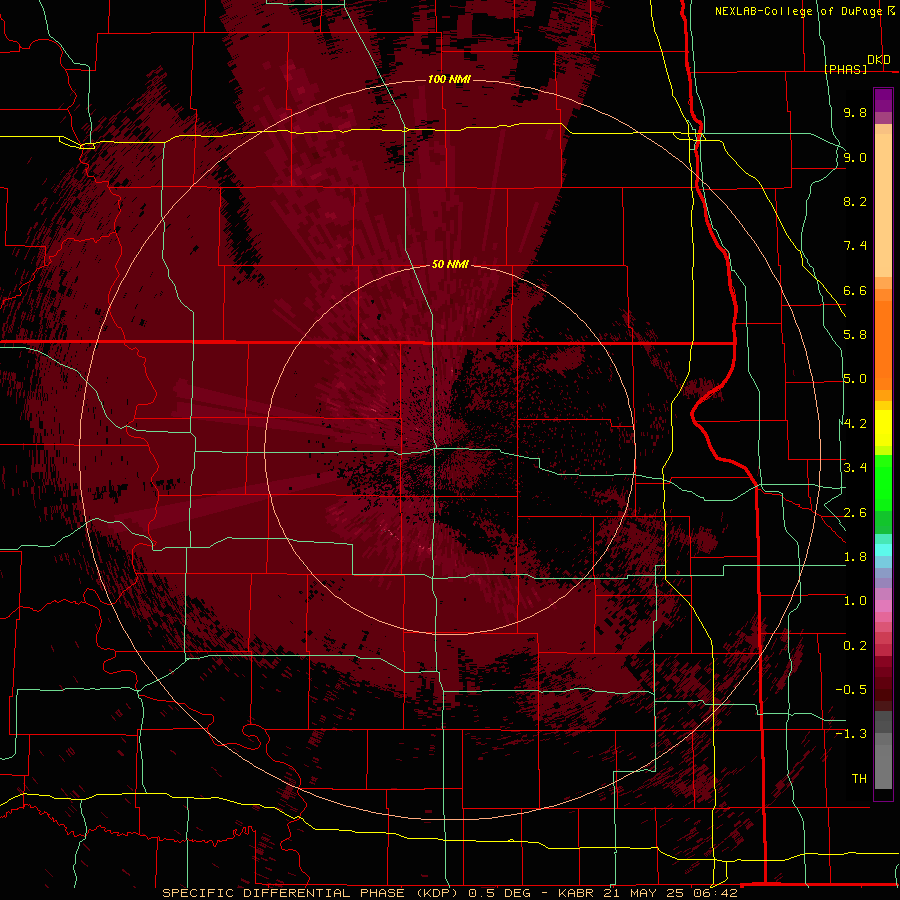Click the 1.8 scale value

(x=855, y=557)
